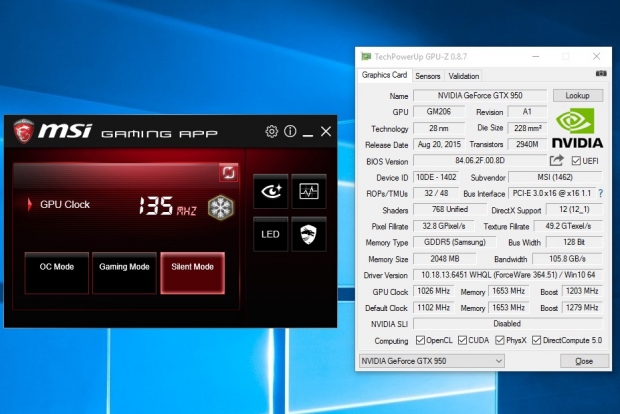Switch to the Validation tab

[464, 76]
